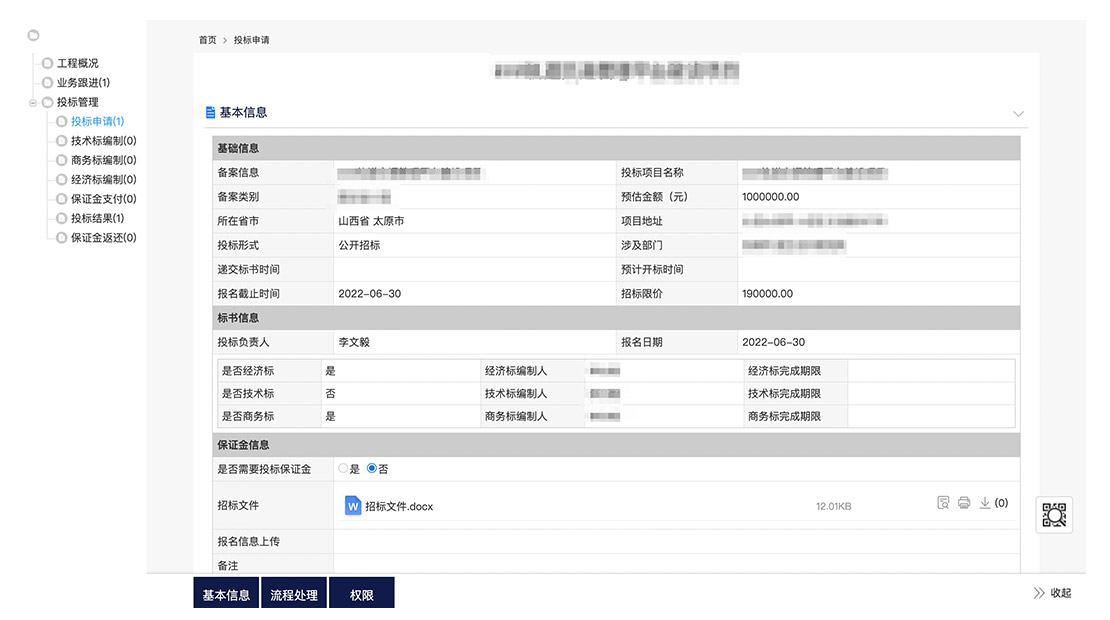
Task: Preview the 招标文件.docx attachment
Action: click(943, 503)
